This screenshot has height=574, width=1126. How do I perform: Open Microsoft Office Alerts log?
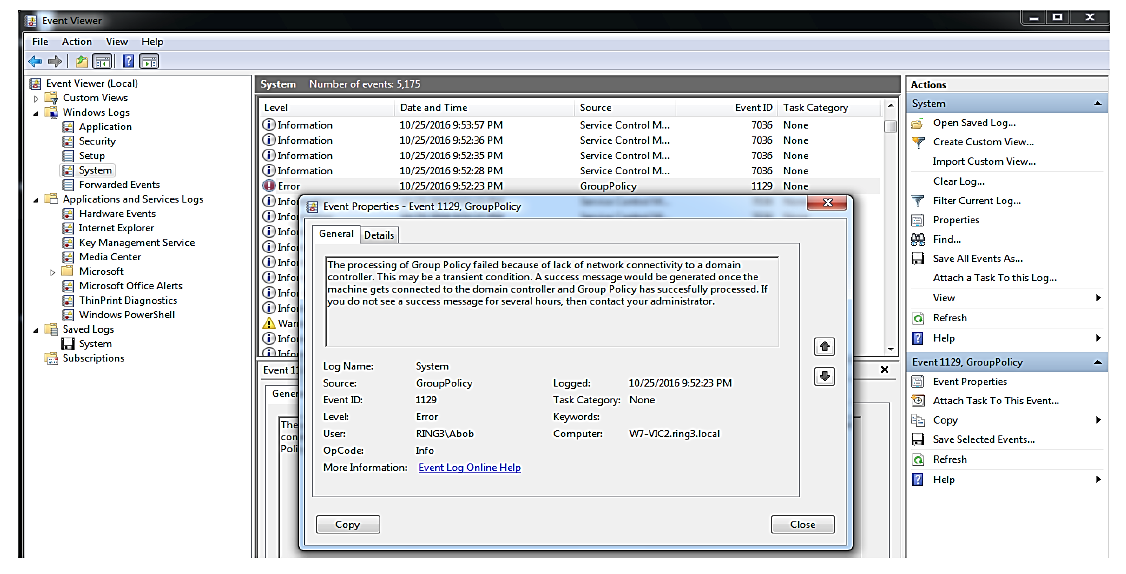coord(131,285)
